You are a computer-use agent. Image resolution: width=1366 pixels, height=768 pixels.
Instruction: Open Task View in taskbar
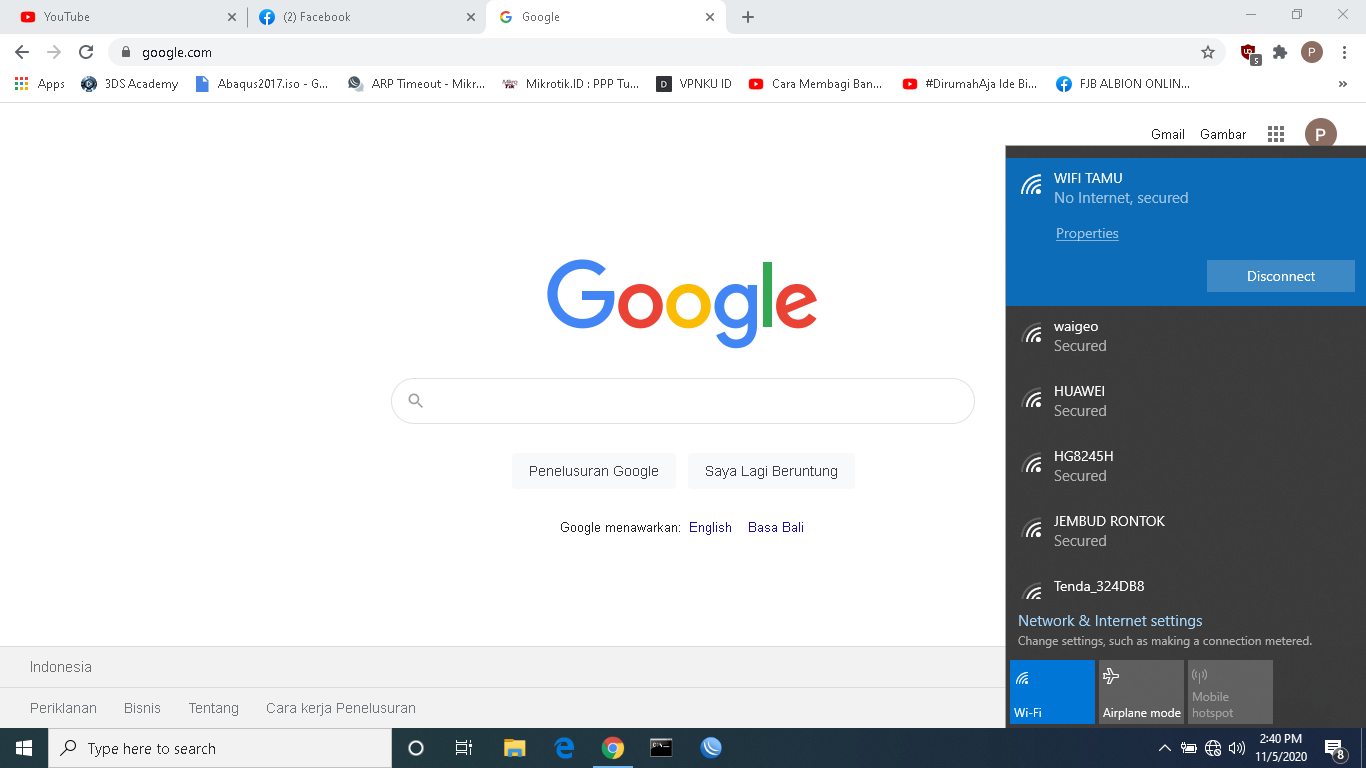click(x=464, y=748)
